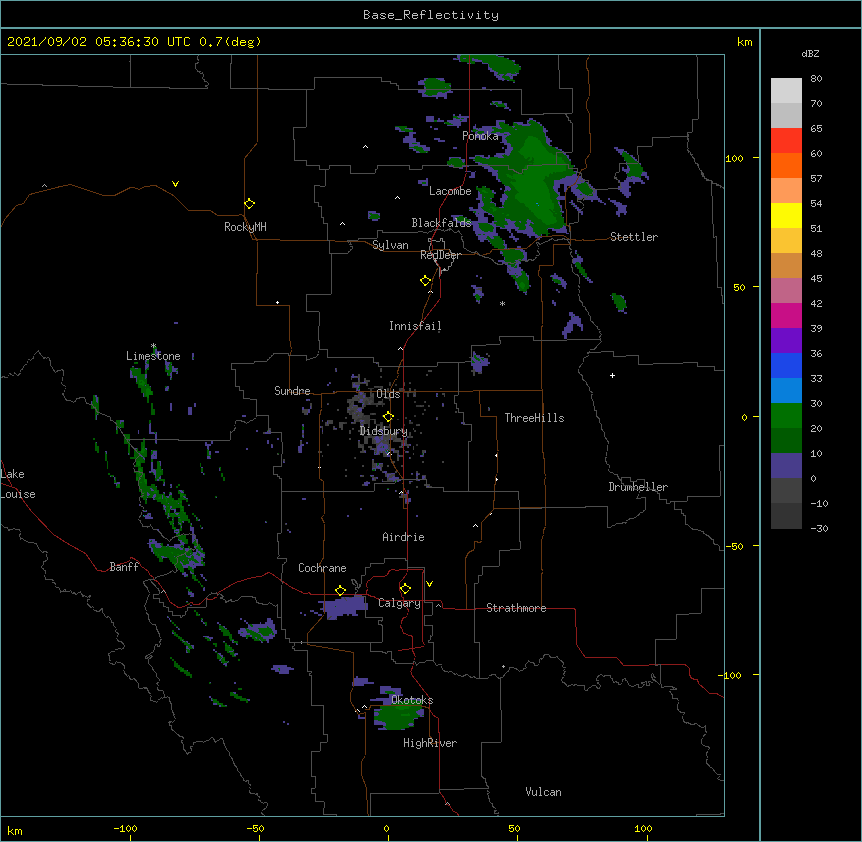Click the yellow marker above RockyMH

(249, 203)
